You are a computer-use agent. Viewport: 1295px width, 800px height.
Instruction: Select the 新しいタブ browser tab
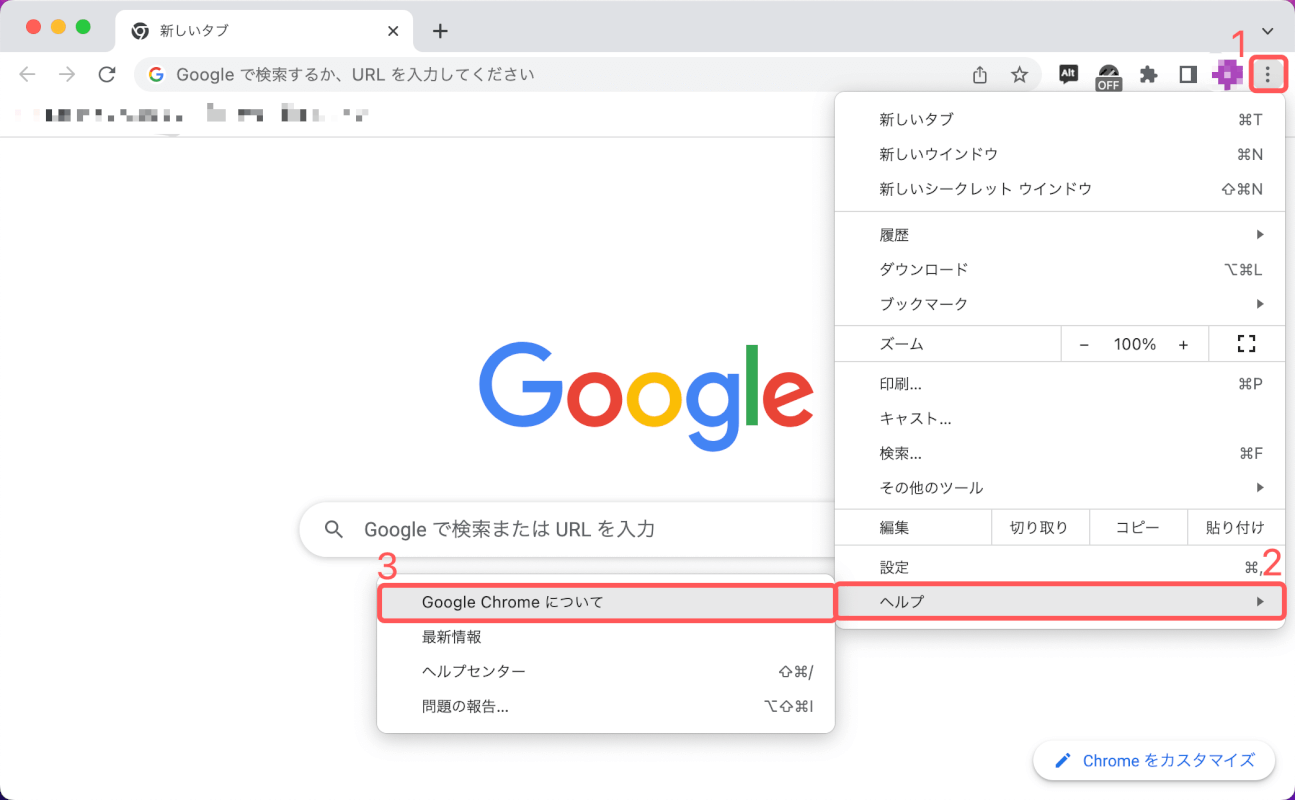coord(265,31)
